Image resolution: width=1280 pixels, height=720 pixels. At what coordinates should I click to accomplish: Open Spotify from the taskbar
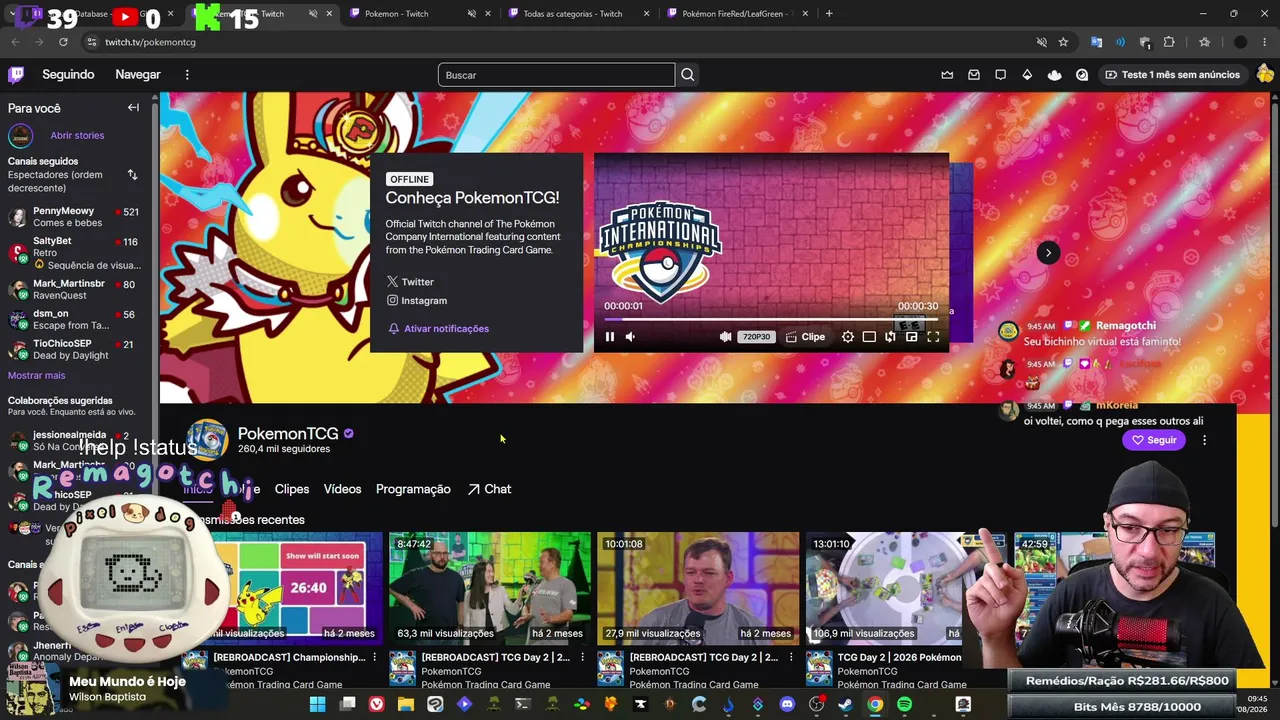click(x=904, y=705)
